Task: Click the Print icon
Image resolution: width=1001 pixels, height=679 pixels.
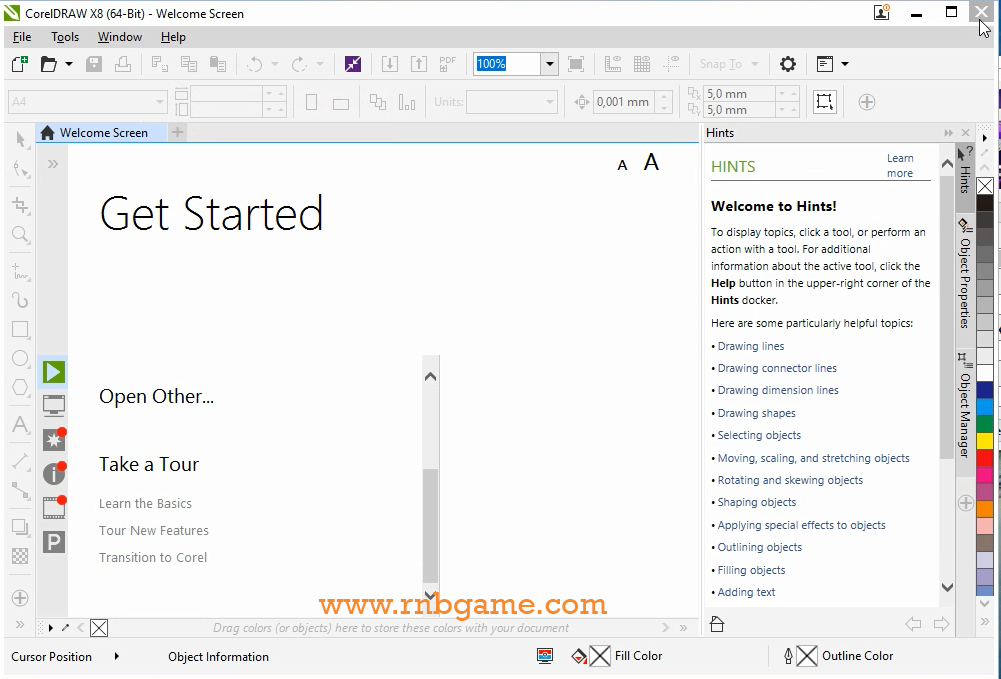Action: click(123, 64)
